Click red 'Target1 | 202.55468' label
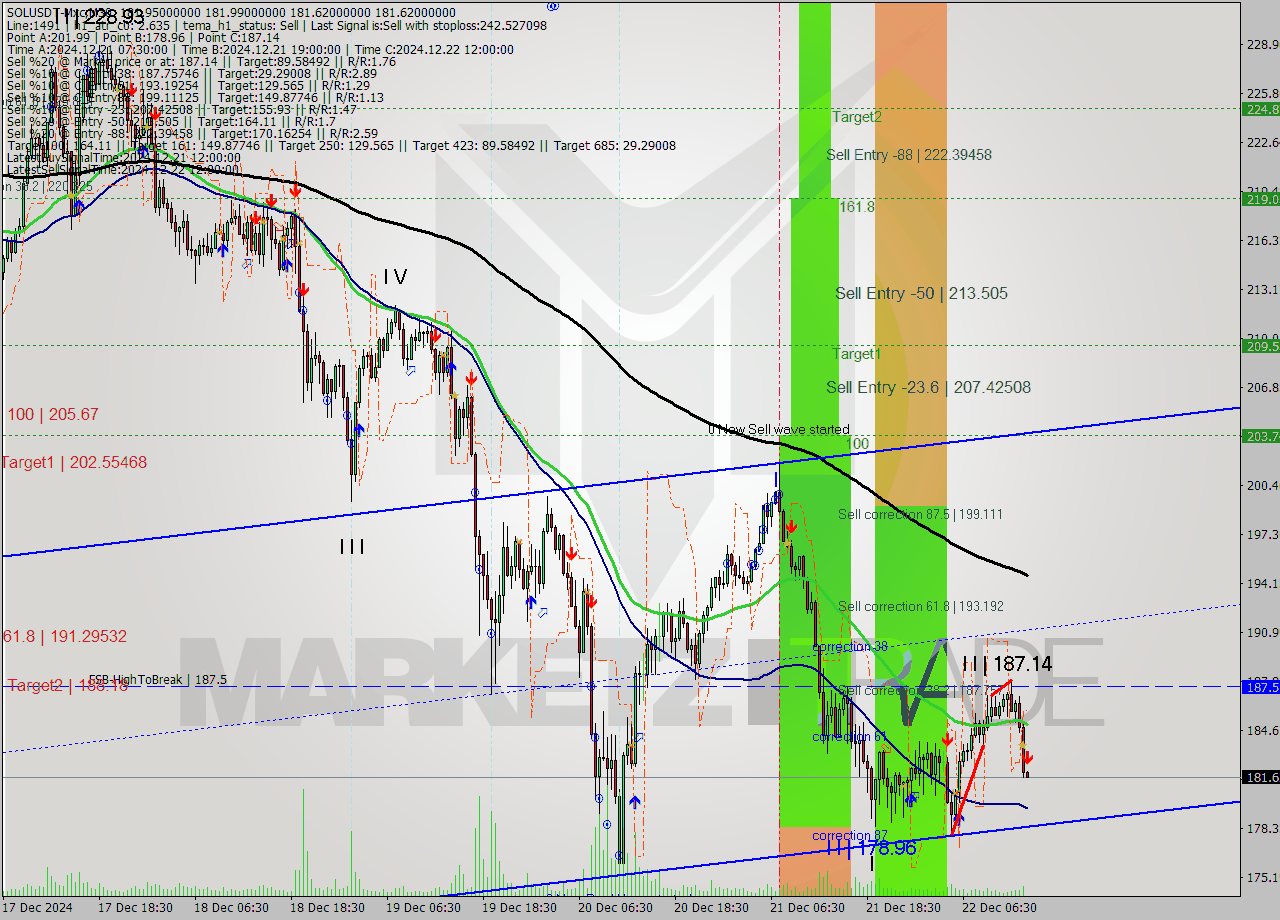 (74, 462)
